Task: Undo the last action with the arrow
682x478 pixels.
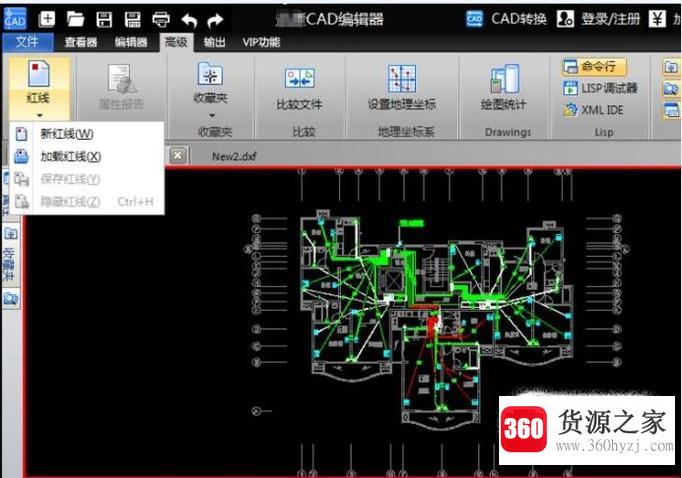Action: (189, 20)
